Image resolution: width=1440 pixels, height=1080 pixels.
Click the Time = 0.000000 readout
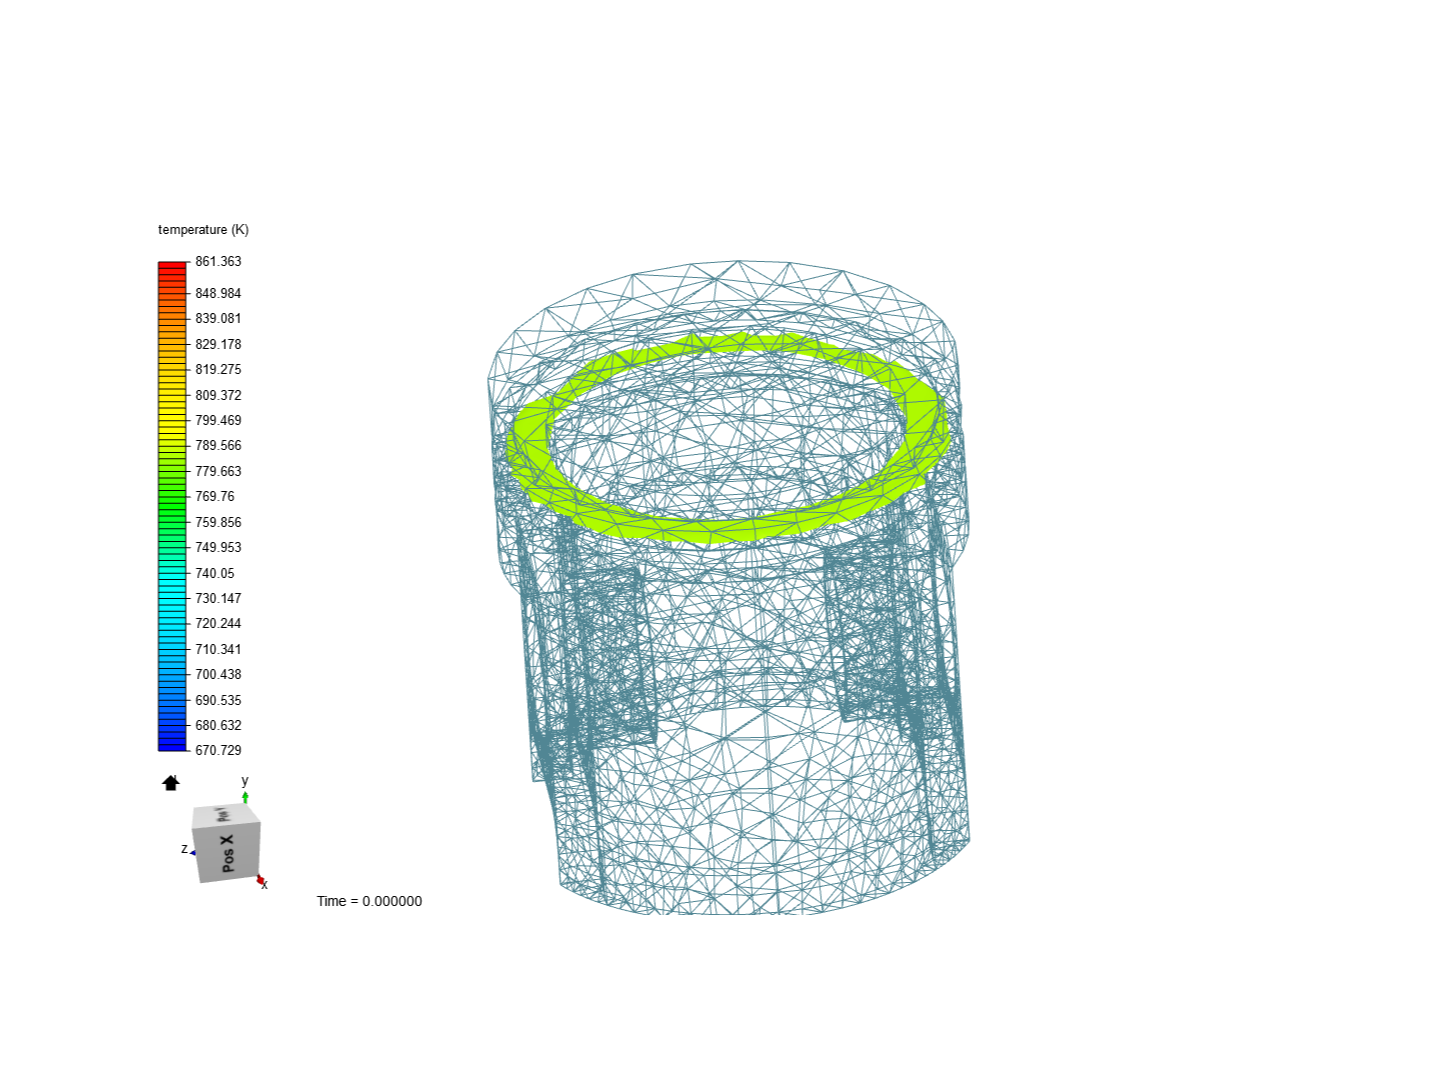(x=370, y=901)
